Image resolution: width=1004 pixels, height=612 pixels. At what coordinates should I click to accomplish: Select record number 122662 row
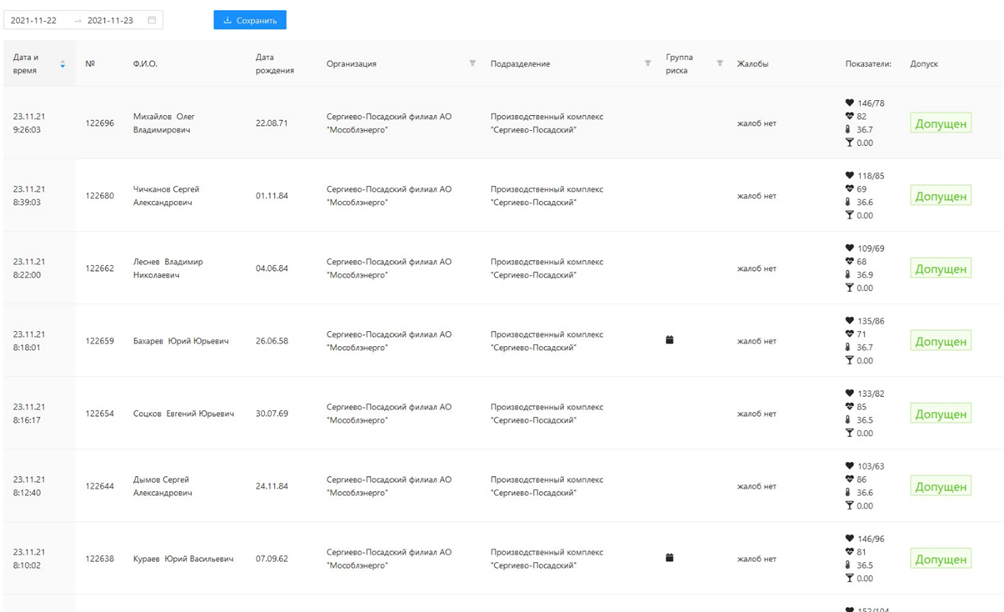(99, 268)
